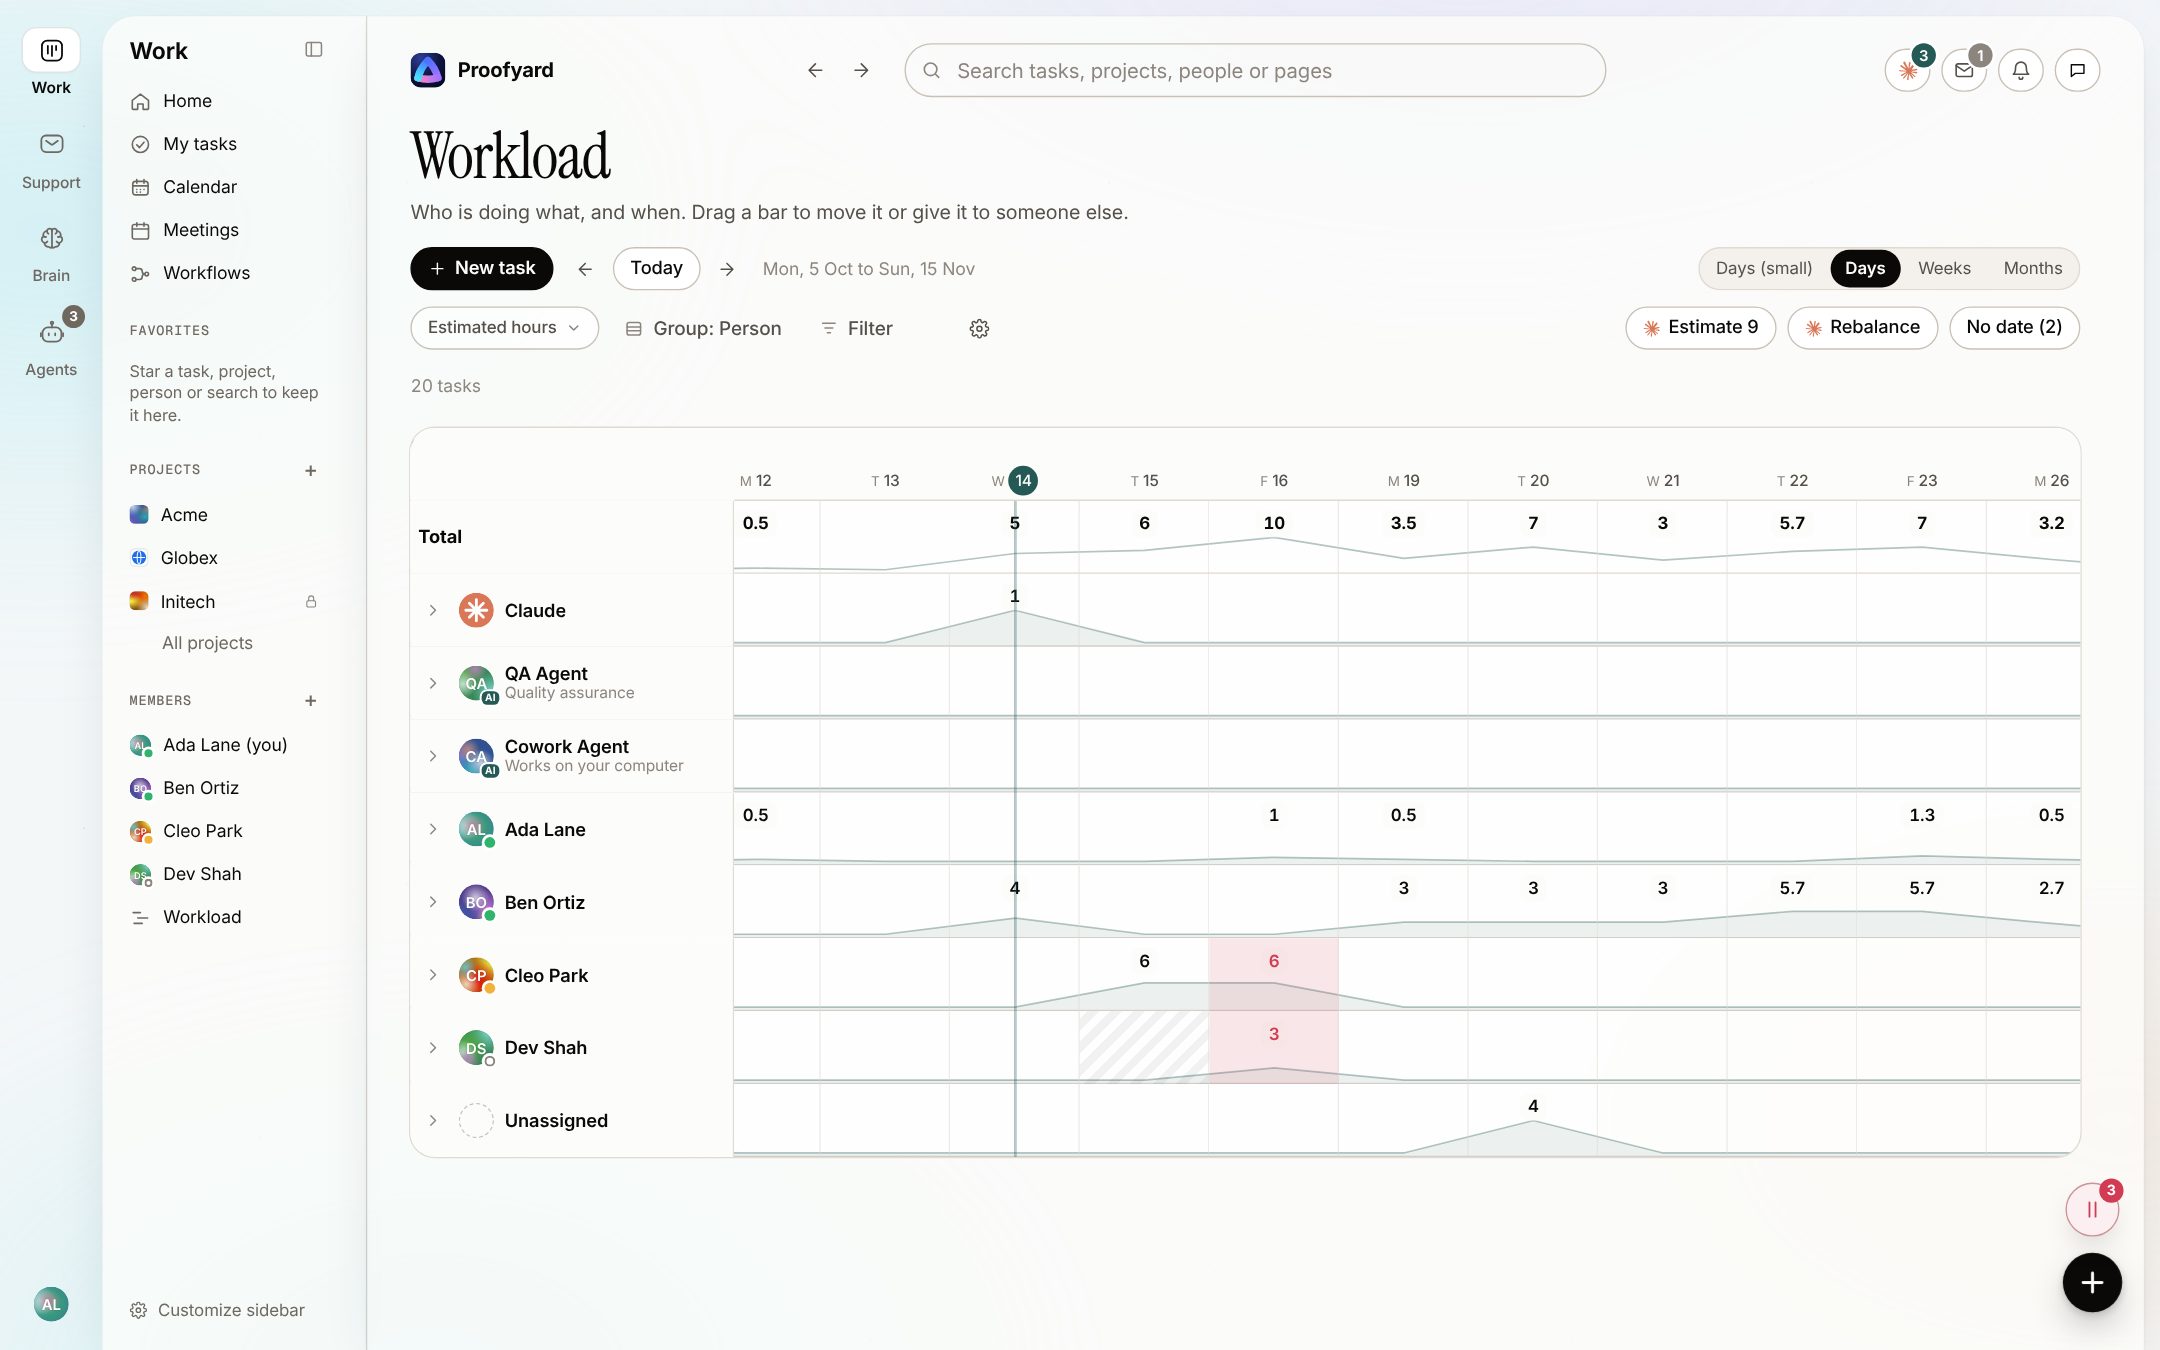Add a new member with plus icon
The width and height of the screenshot is (2160, 1350).
pyautogui.click(x=311, y=701)
